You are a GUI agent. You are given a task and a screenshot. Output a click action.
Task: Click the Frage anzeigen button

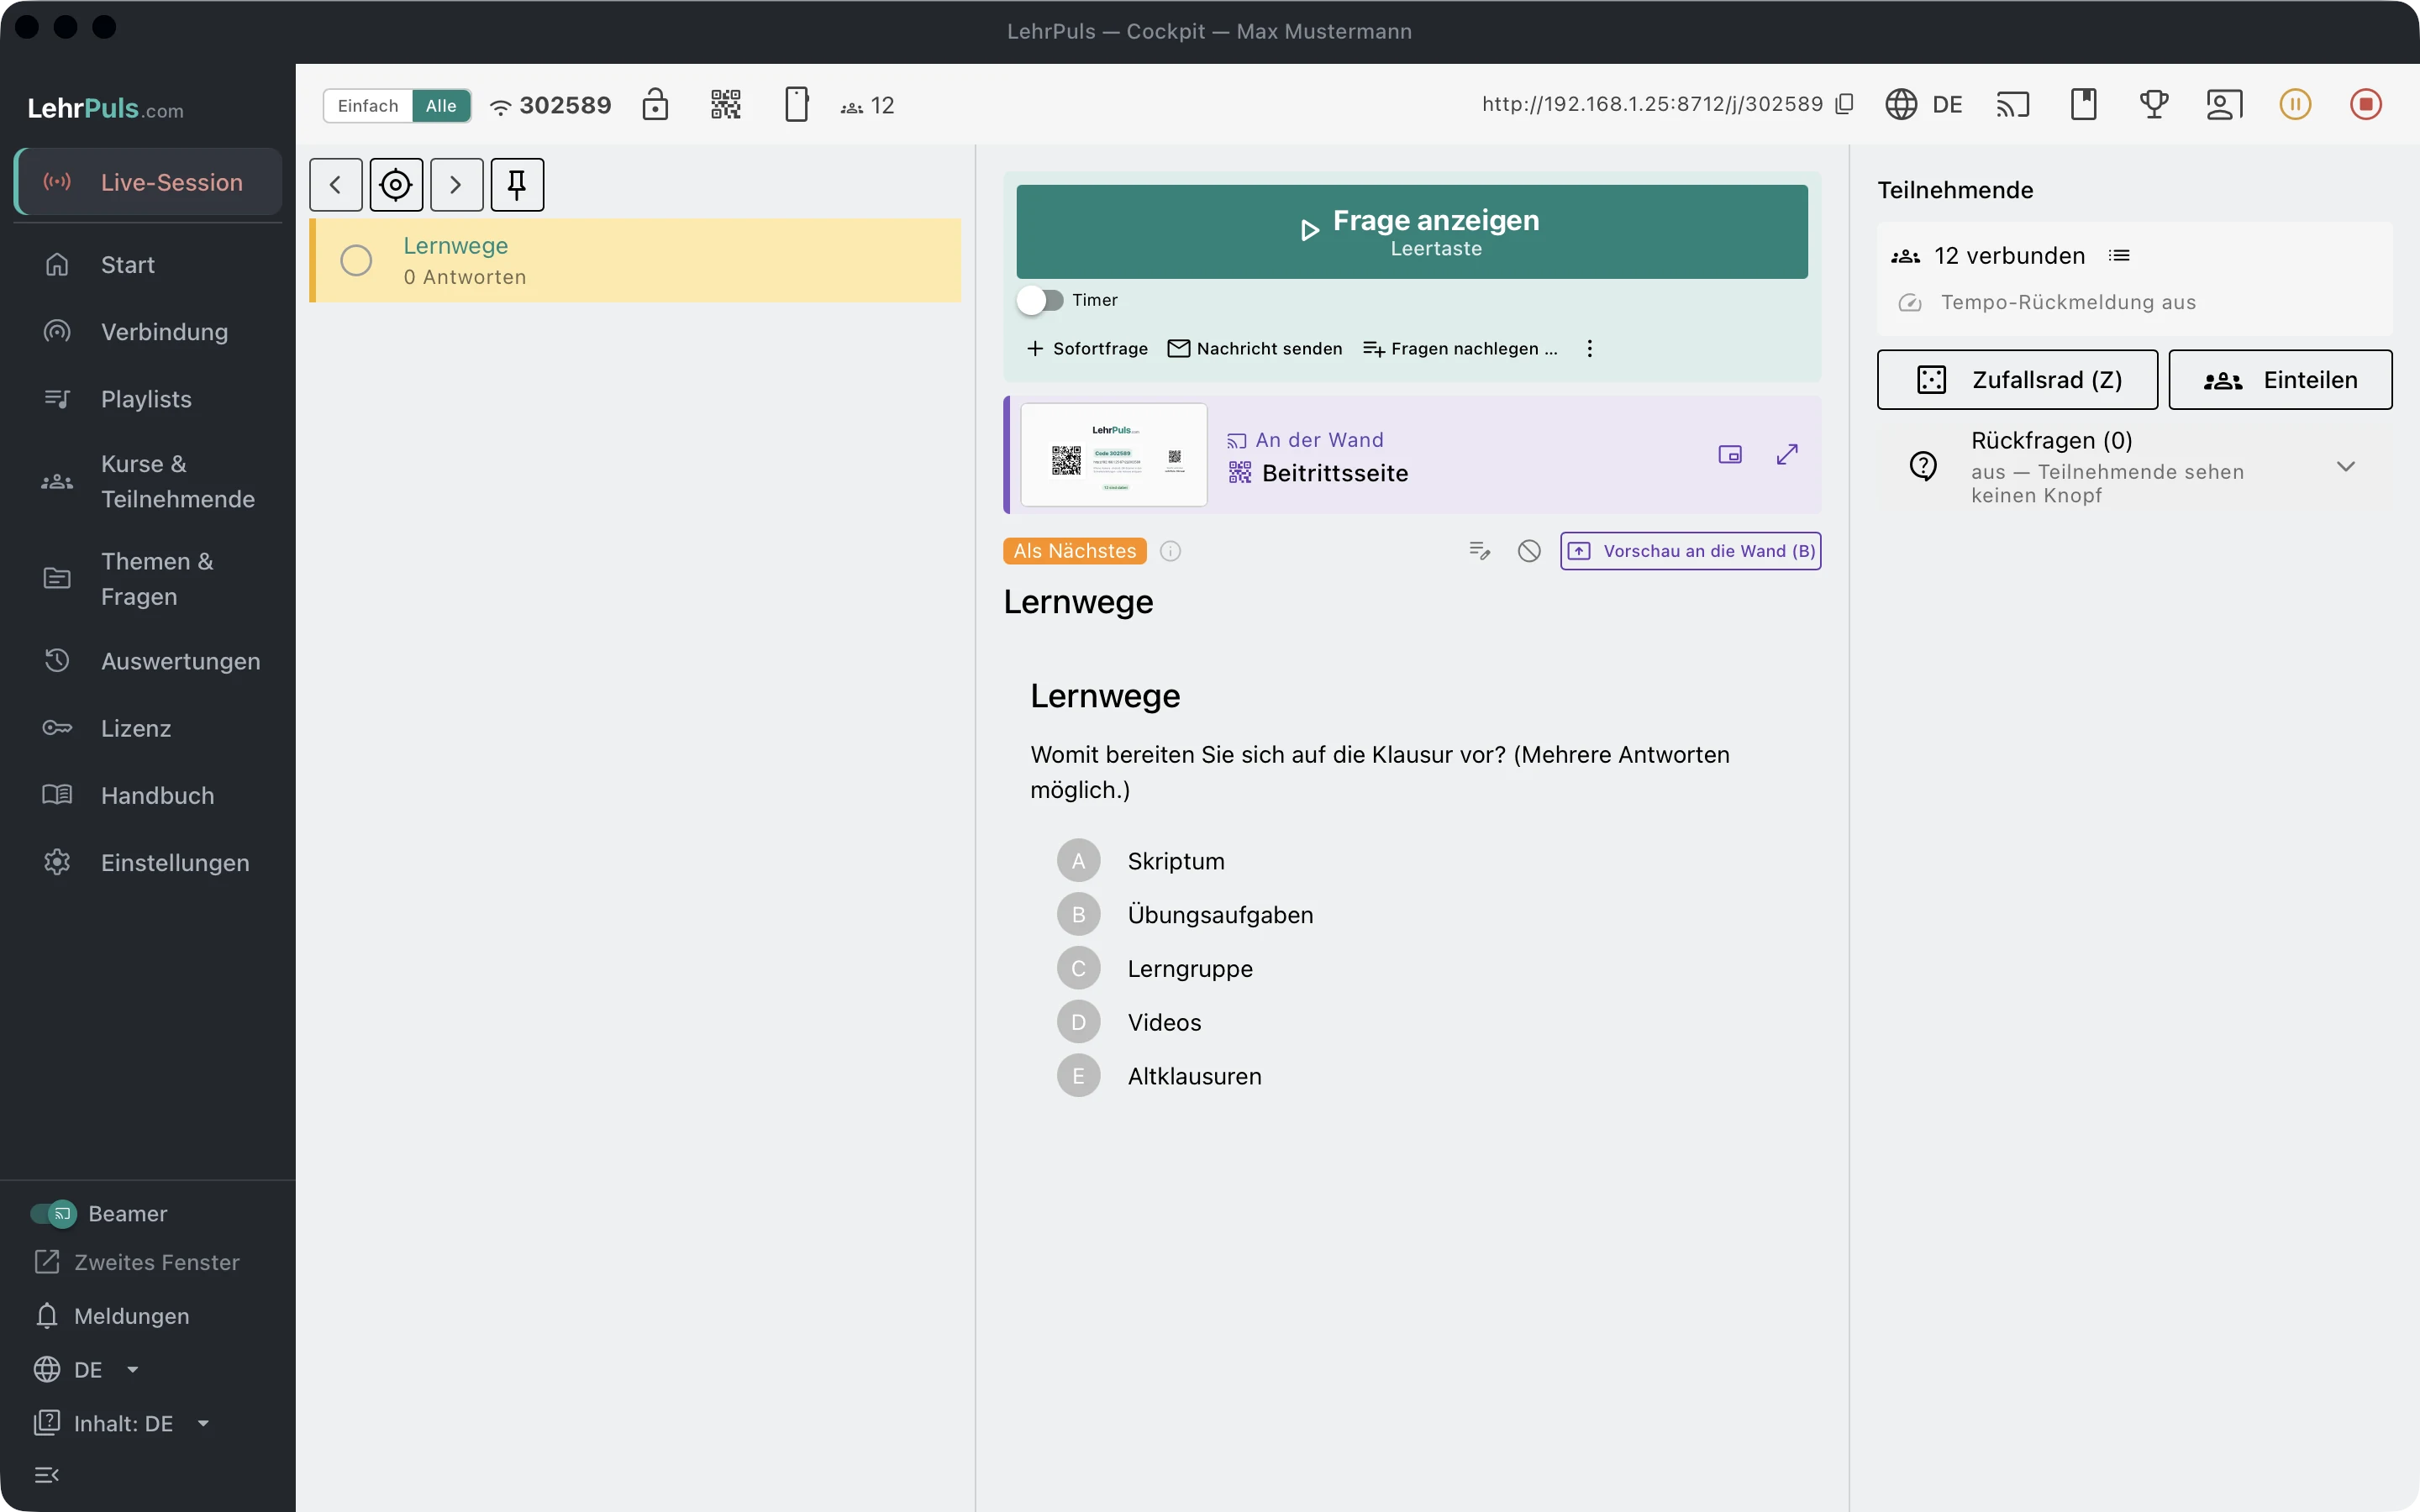[x=1412, y=232]
